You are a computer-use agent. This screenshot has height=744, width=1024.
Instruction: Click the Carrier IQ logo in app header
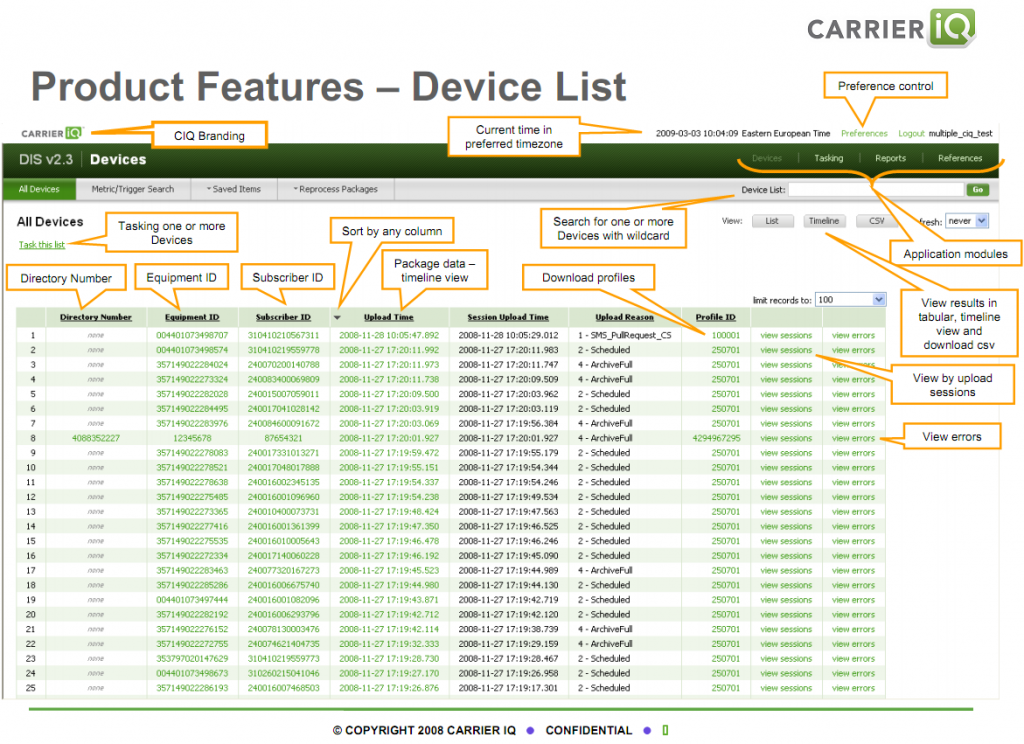52,133
